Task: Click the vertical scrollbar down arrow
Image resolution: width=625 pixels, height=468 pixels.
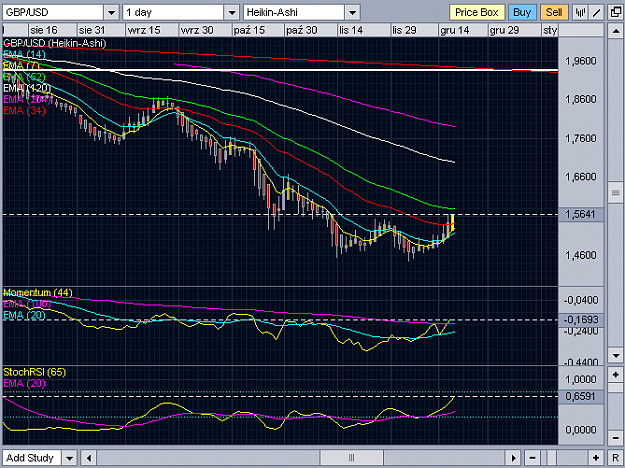Action: pos(615,355)
